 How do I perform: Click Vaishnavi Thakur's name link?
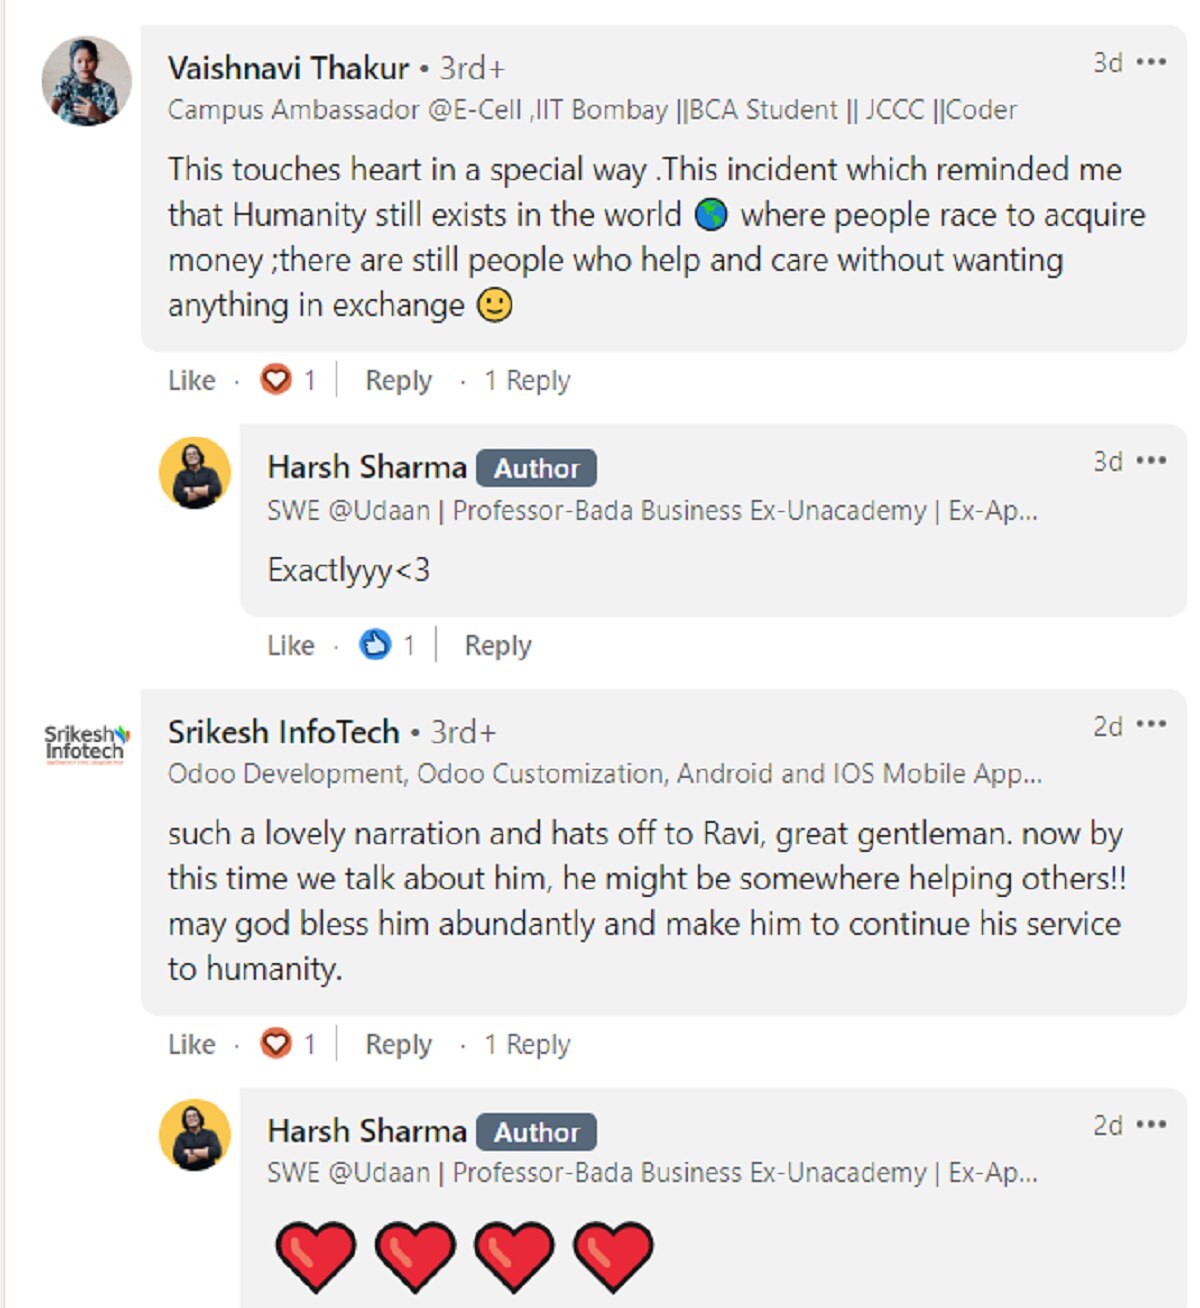pos(288,68)
